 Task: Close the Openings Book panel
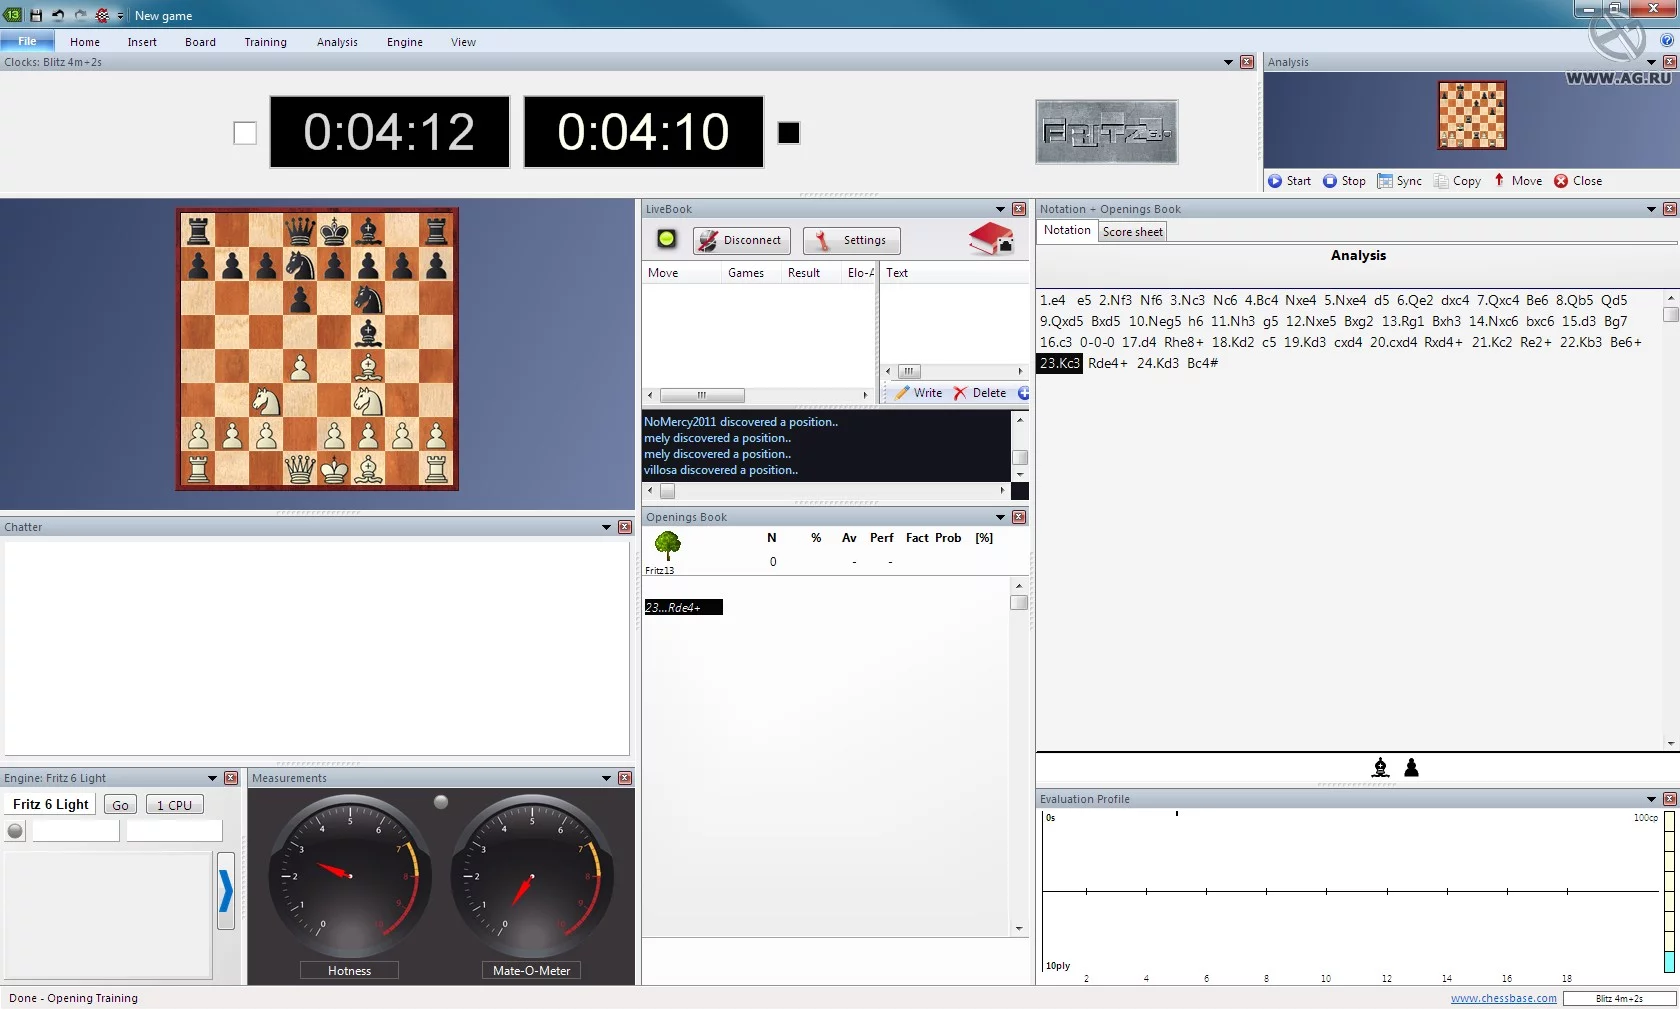click(1019, 517)
